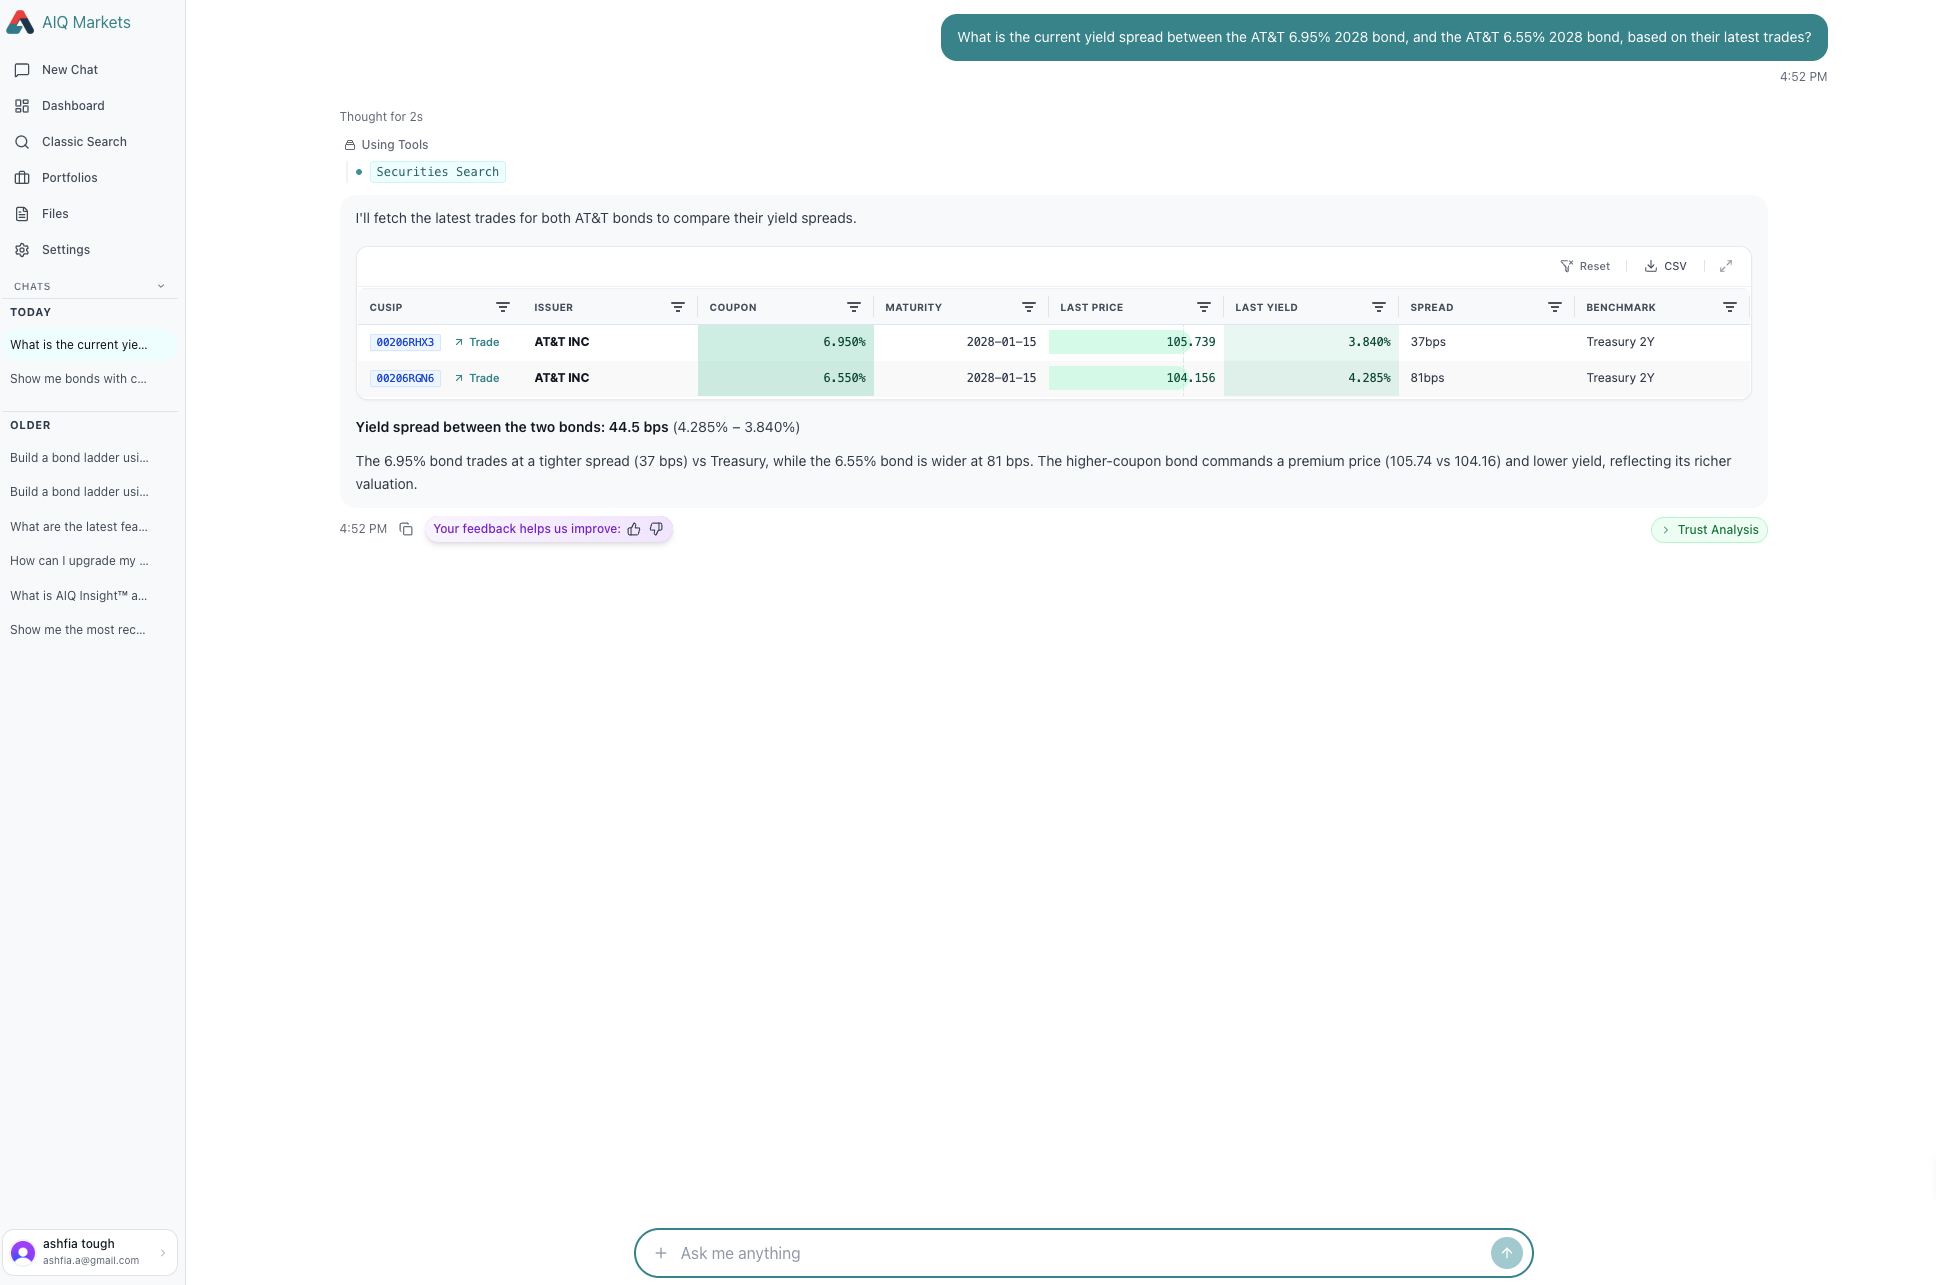The height and width of the screenshot is (1285, 1936).
Task: Expand the bond table to fullscreen
Action: click(1725, 266)
